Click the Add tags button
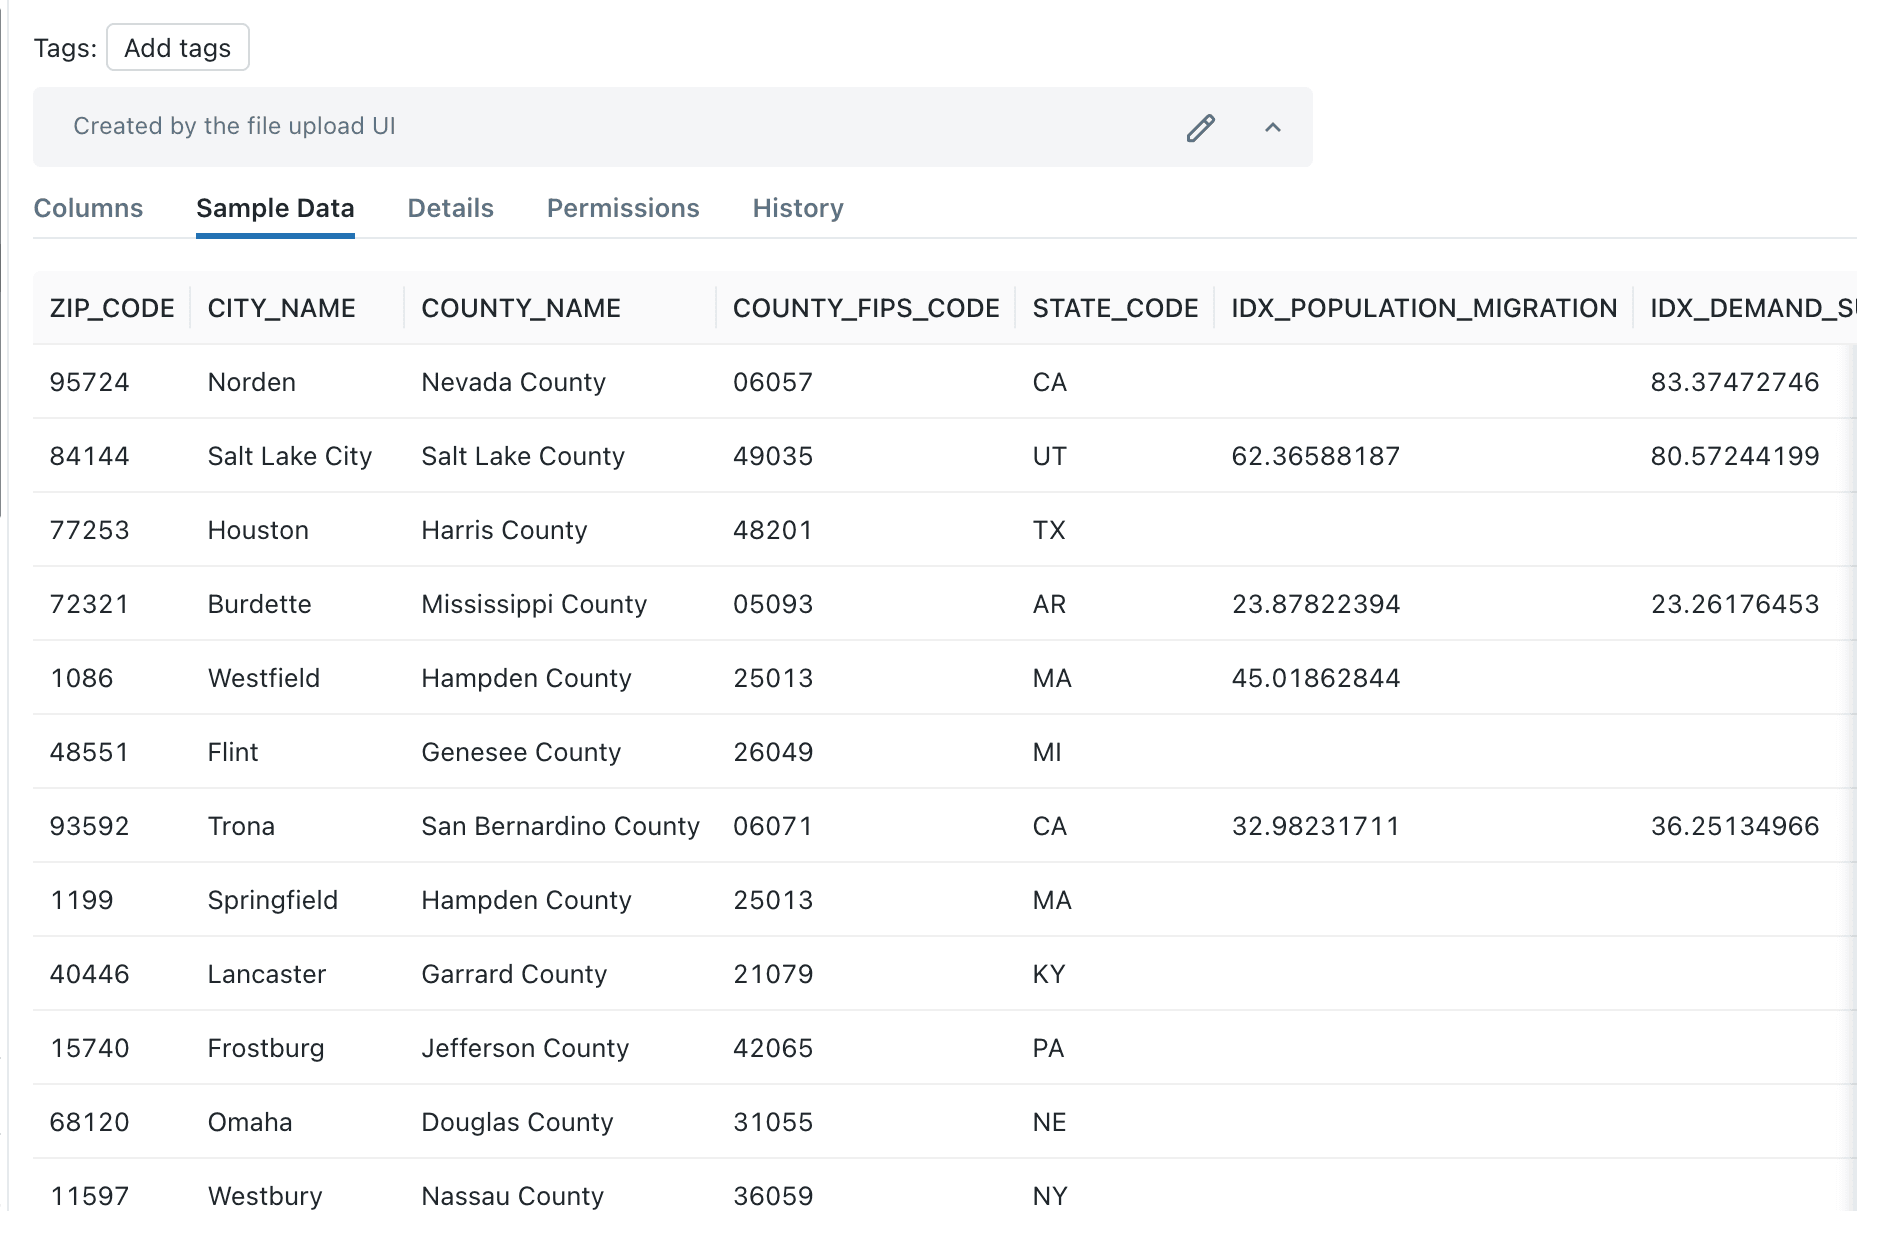 click(178, 48)
